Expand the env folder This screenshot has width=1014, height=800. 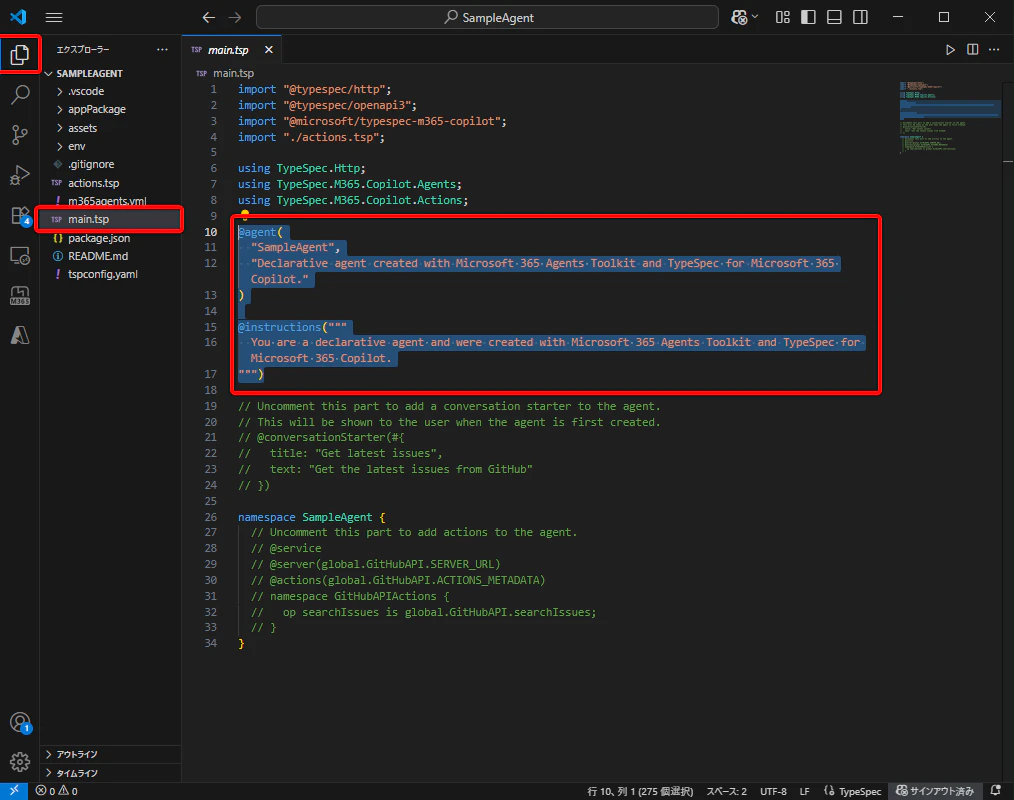[111, 146]
